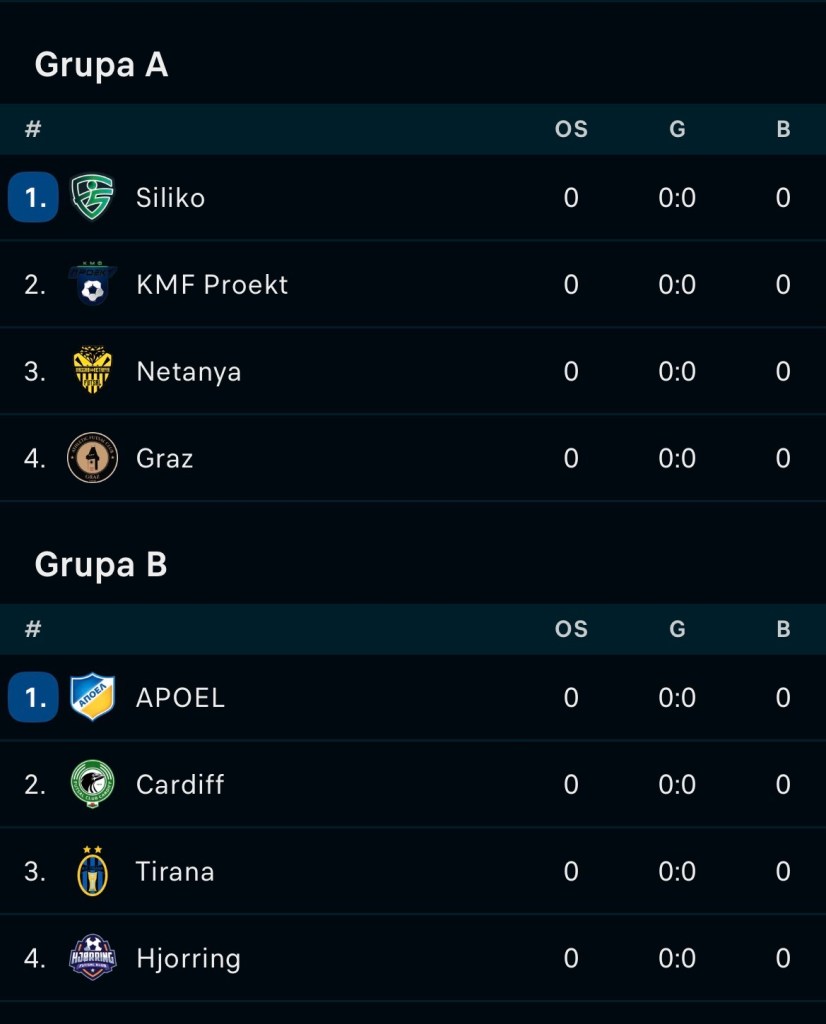Click the blue rank 1 badge beside APOEL
Image resolution: width=826 pixels, height=1024 pixels.
(33, 697)
